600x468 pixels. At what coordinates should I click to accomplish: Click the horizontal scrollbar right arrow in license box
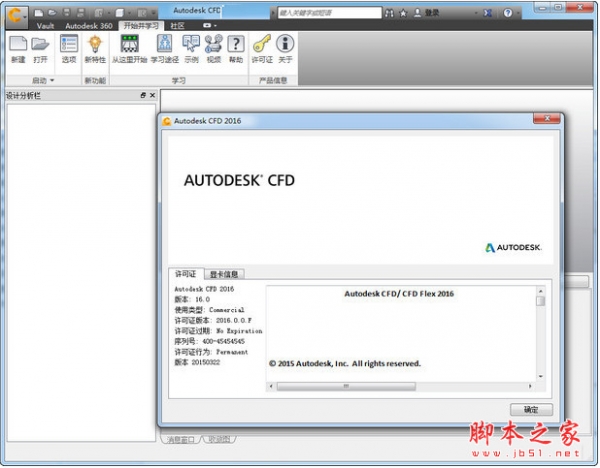point(530,386)
